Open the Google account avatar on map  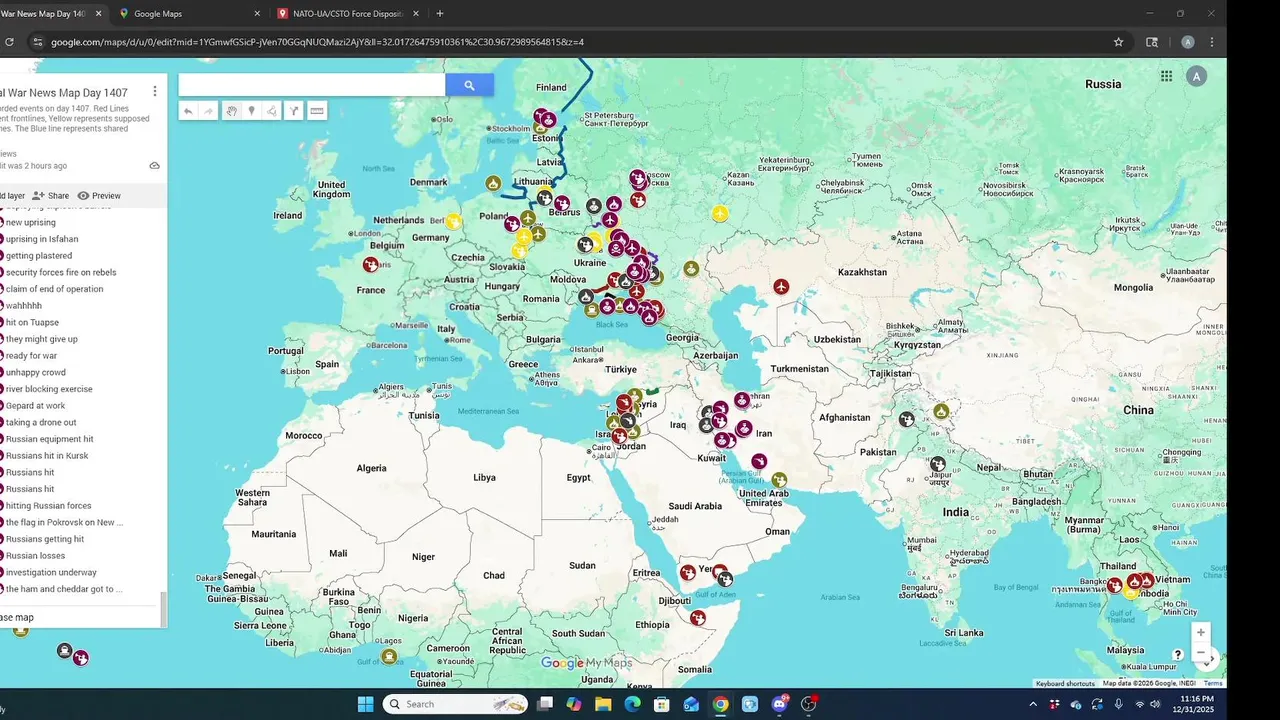pos(1196,76)
